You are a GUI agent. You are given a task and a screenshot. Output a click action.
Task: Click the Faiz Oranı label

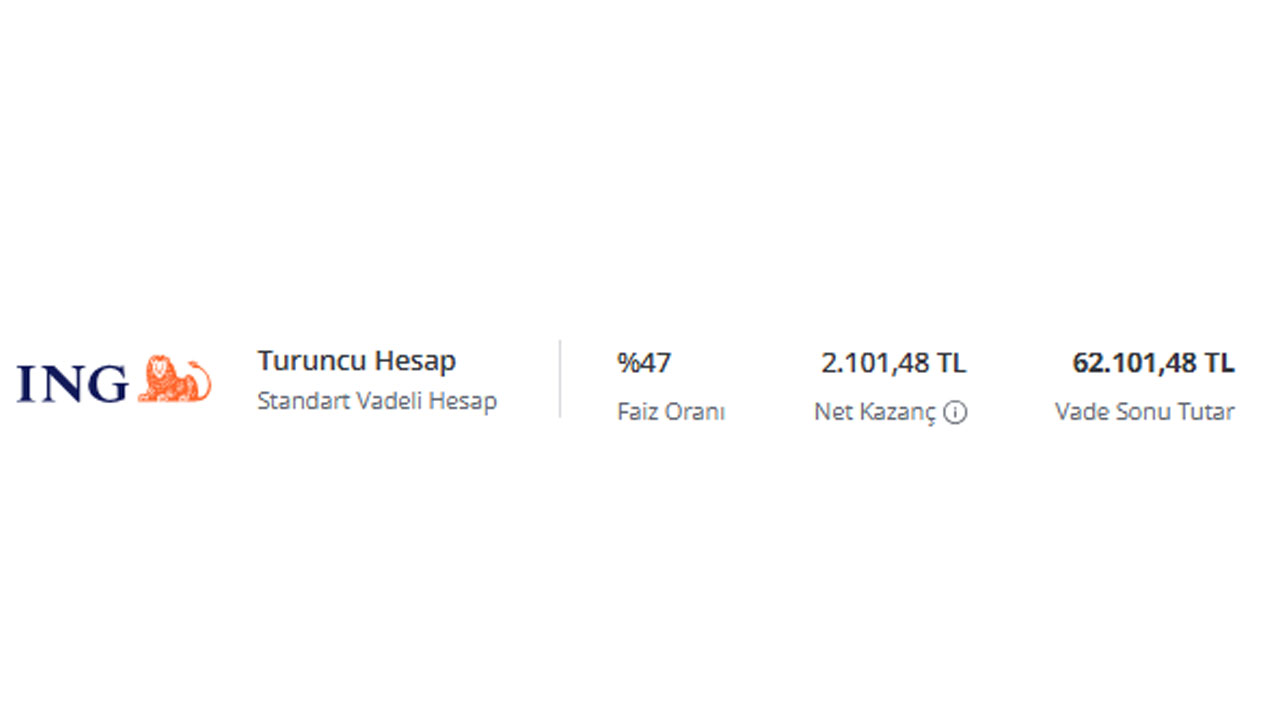670,412
